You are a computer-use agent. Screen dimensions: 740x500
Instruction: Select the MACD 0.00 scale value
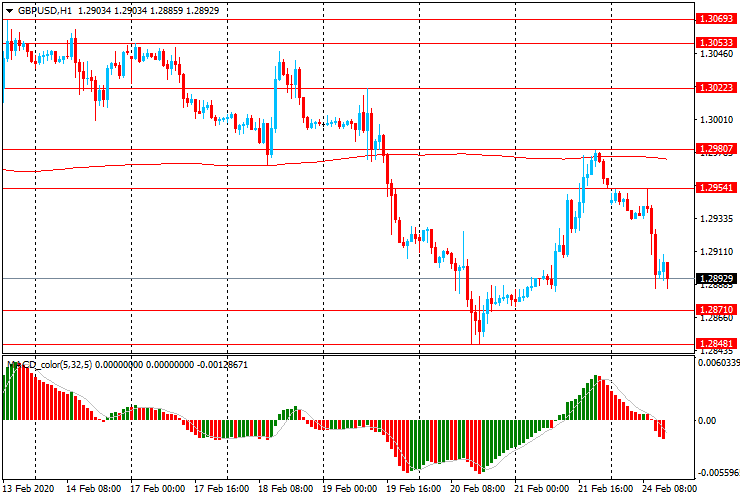[706, 420]
